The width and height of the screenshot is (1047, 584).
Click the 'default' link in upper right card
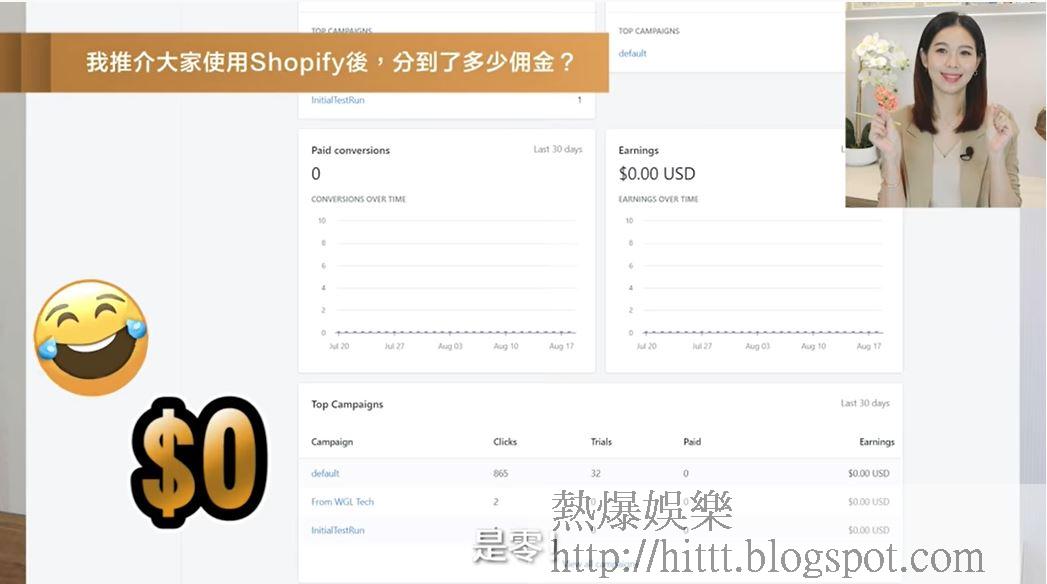point(632,53)
